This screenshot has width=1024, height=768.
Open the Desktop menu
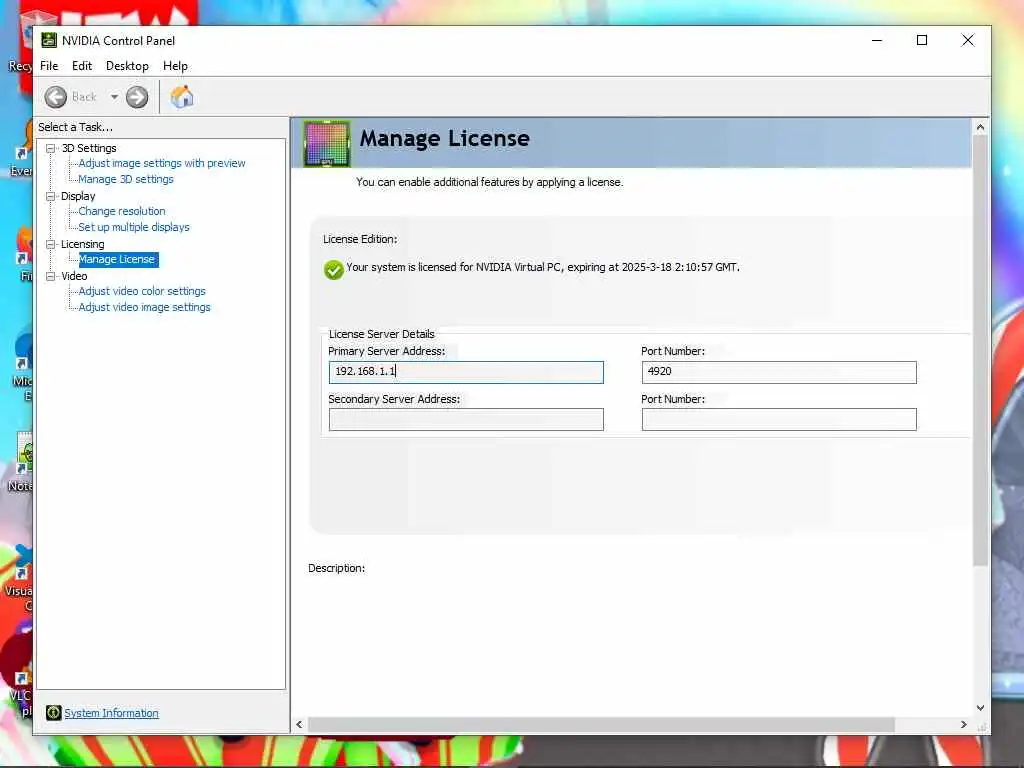[x=127, y=66]
